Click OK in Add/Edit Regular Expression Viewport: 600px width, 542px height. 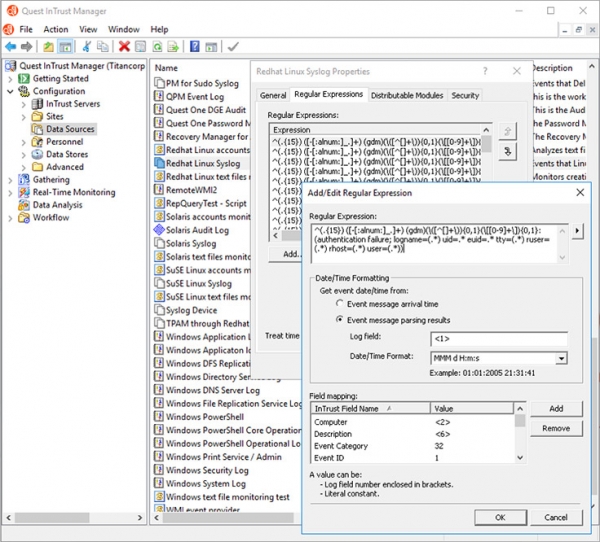(x=500, y=517)
